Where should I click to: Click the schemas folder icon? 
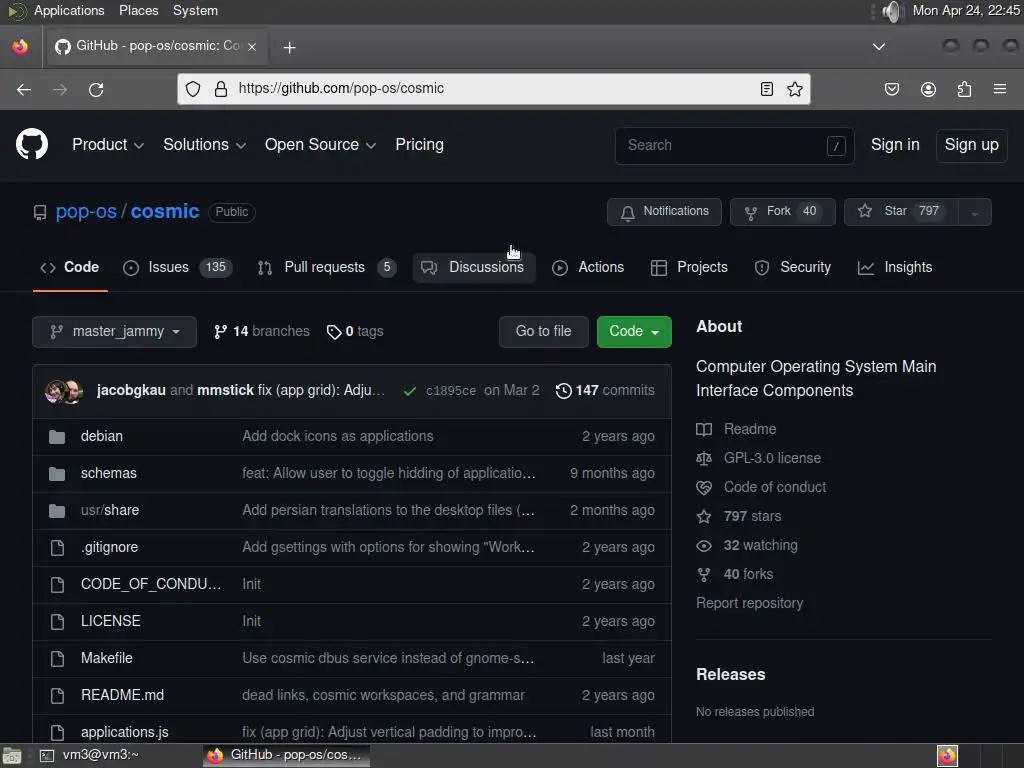point(57,473)
